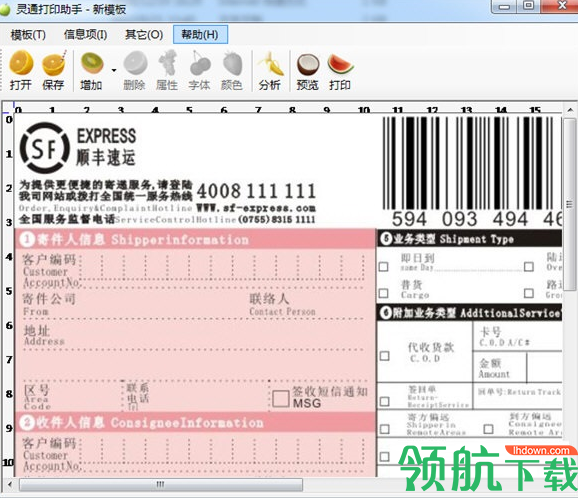The image size is (578, 498).
Task: Click the 增加 (Add) kiwi icon
Action: (92, 63)
